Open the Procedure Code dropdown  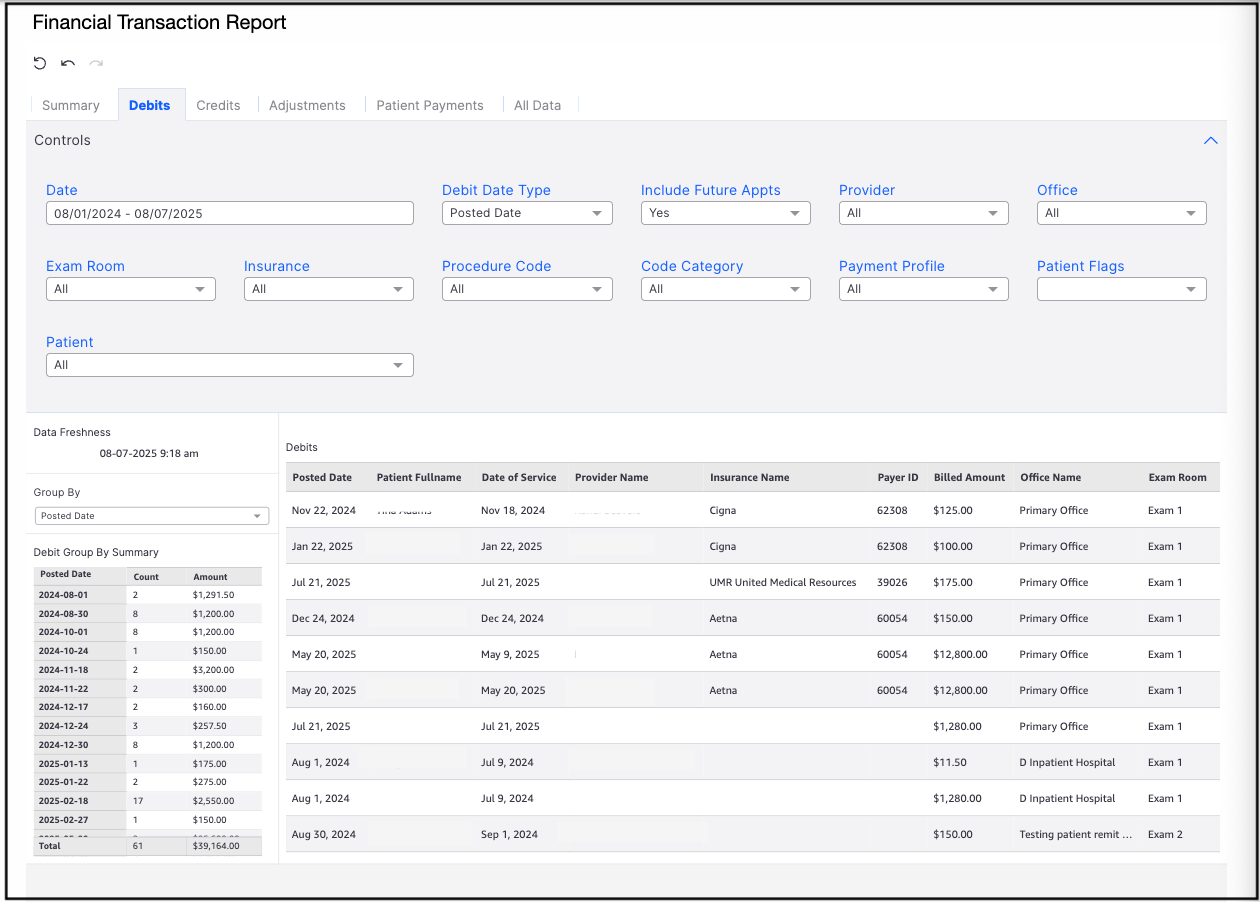[526, 289]
